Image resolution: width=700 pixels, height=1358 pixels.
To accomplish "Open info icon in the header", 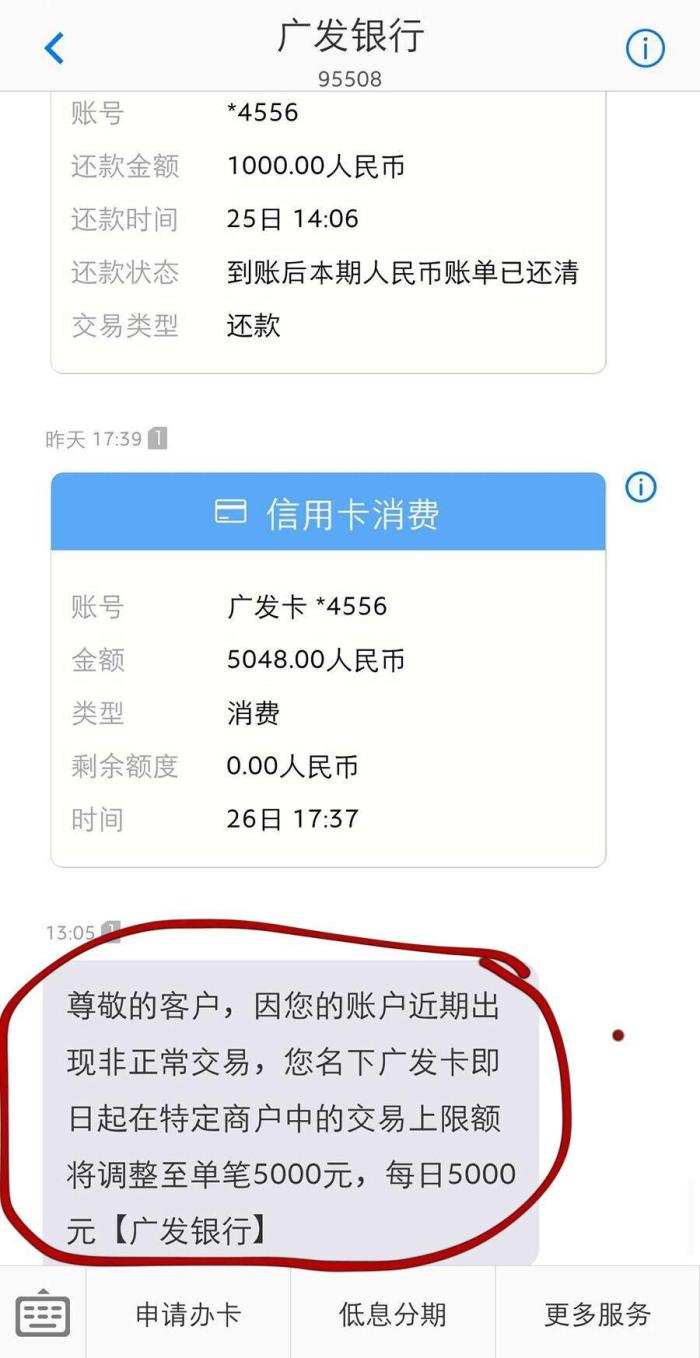I will [x=645, y=47].
